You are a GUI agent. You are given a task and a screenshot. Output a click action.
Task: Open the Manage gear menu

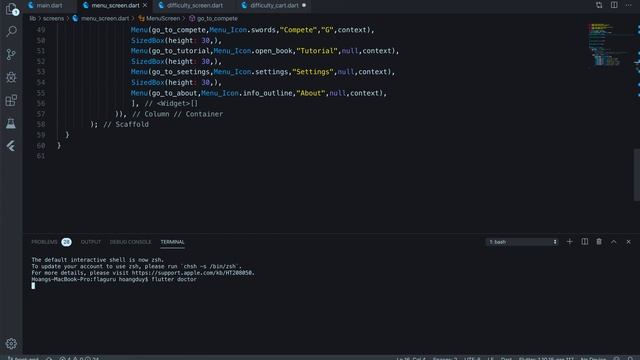coord(11,344)
